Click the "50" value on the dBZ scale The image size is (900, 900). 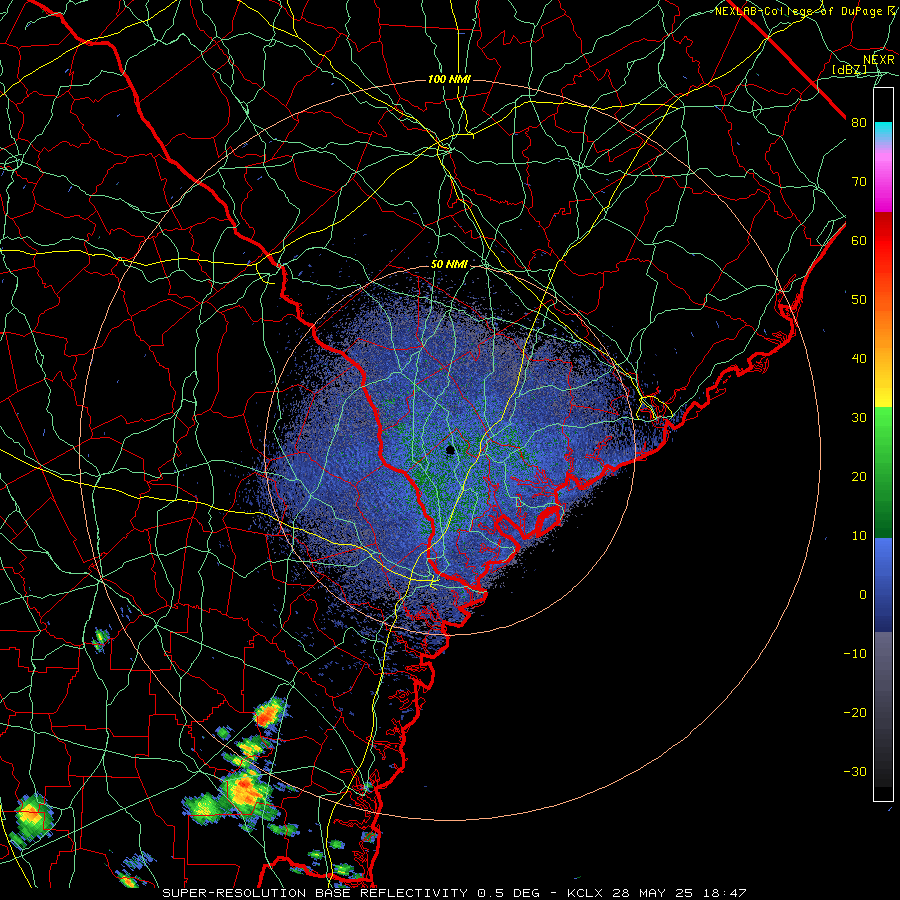tap(859, 300)
